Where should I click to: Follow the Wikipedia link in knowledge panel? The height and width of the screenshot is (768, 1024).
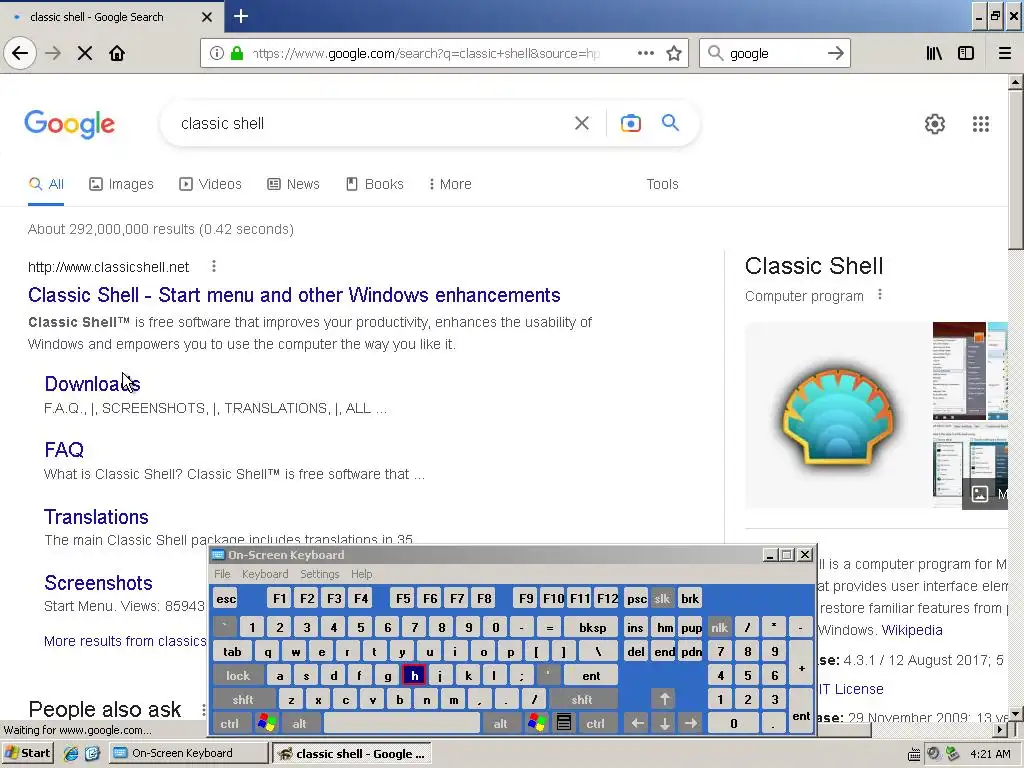pyautogui.click(x=912, y=630)
